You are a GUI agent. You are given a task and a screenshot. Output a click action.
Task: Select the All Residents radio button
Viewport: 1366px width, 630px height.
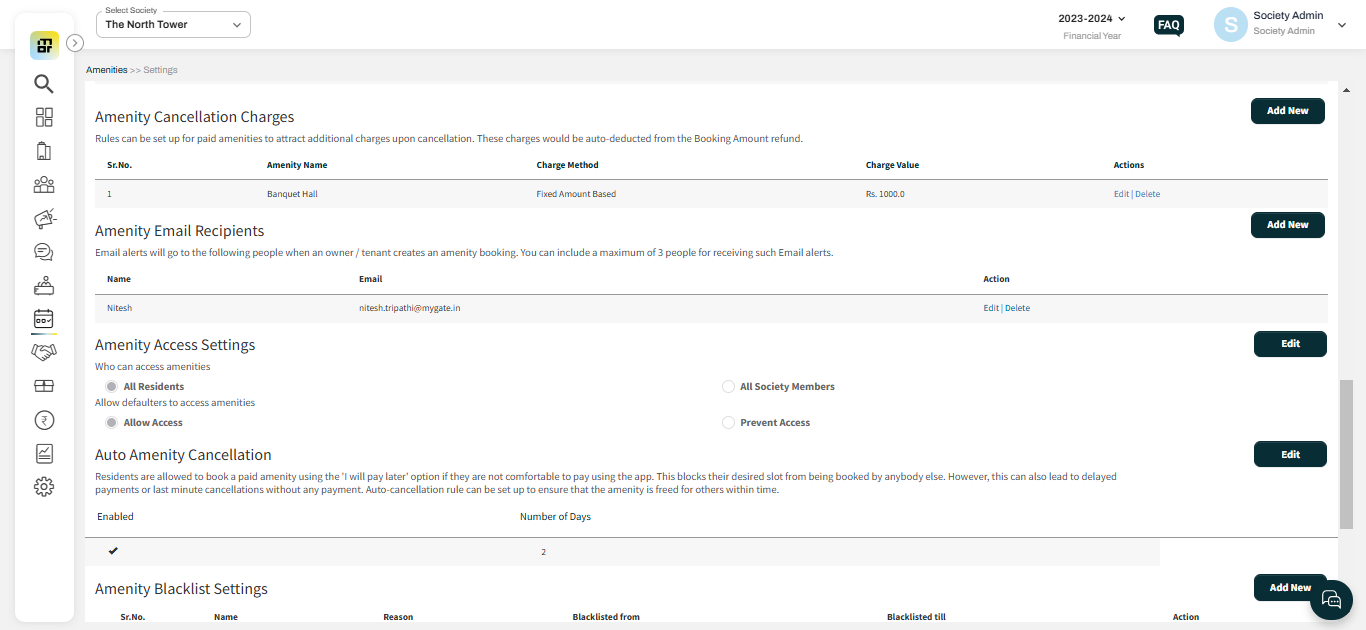(x=112, y=387)
